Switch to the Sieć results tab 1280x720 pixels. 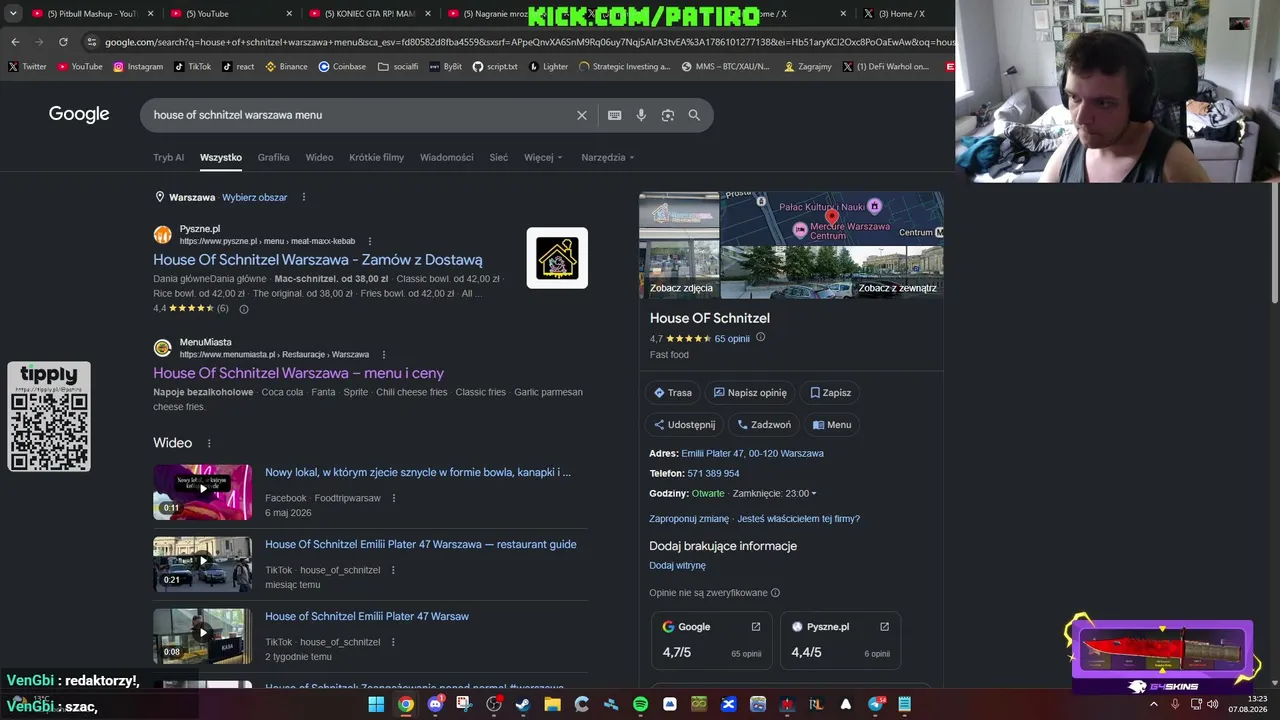click(x=498, y=157)
